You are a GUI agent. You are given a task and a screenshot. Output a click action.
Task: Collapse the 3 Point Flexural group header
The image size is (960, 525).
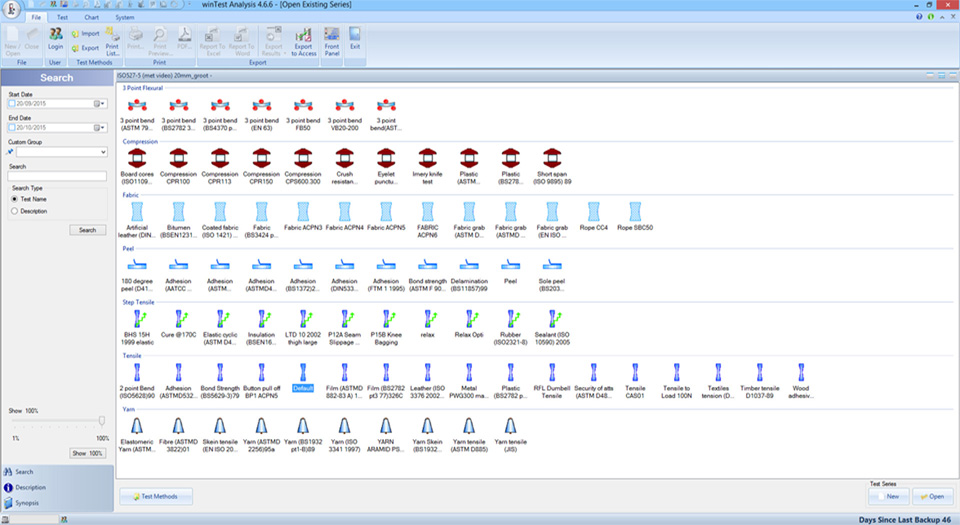click(x=143, y=88)
